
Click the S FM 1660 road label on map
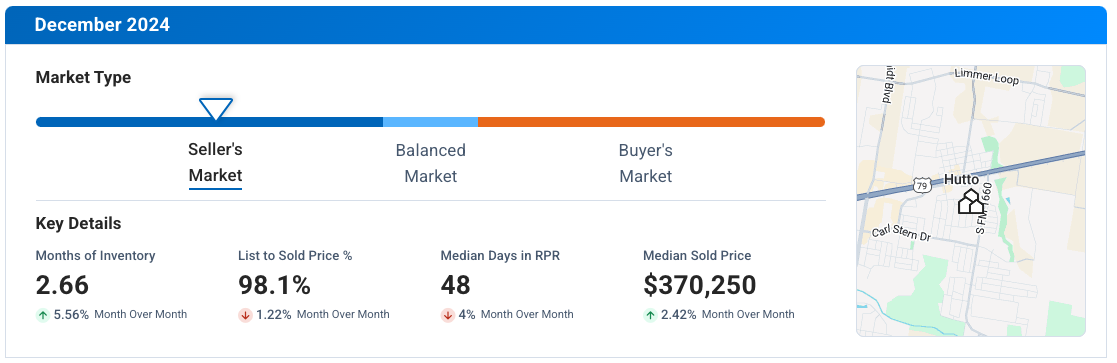click(x=984, y=209)
